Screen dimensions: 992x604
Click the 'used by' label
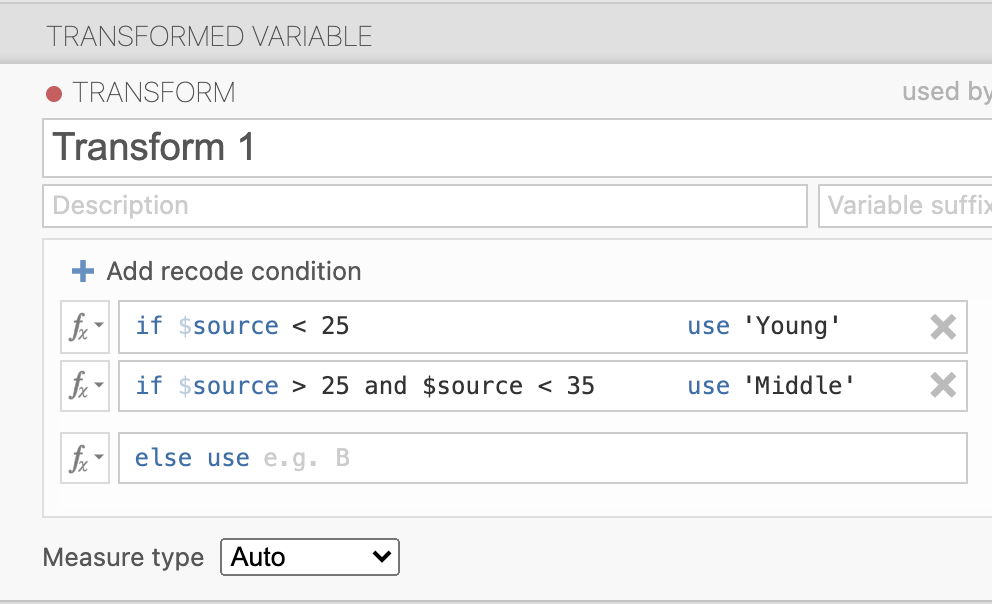coord(945,92)
